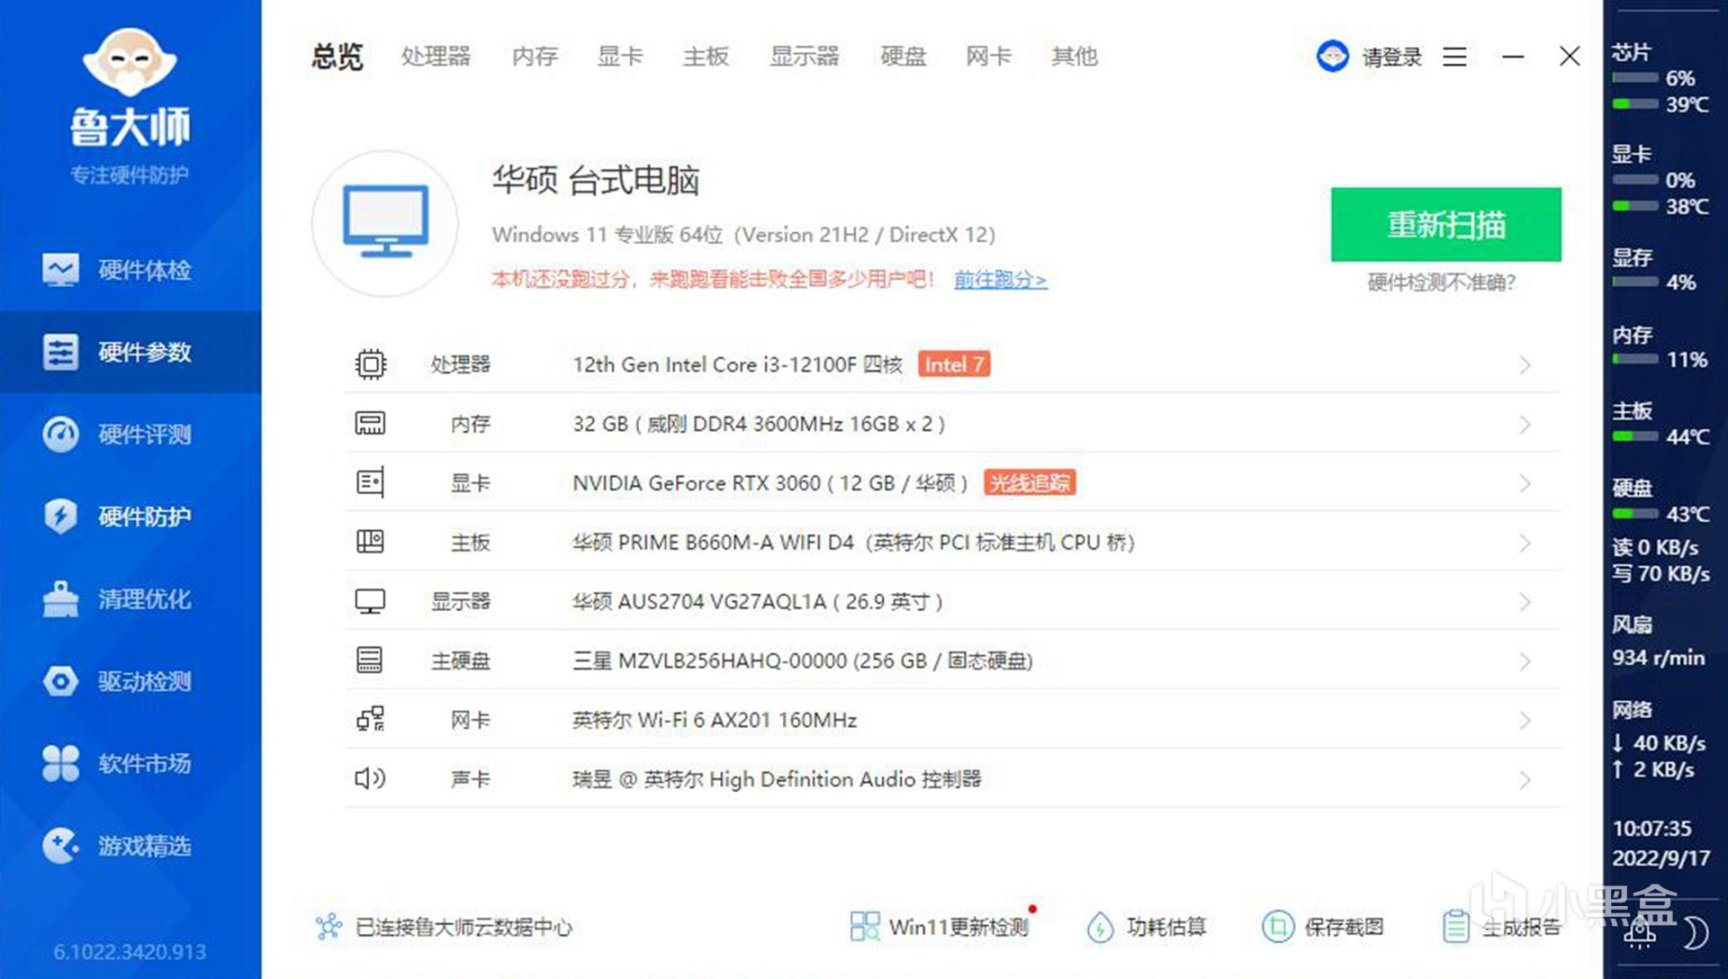The width and height of the screenshot is (1728, 979).
Task: Open 硬件体检 hardware checkup icon in sidebar
Action: tap(60, 269)
